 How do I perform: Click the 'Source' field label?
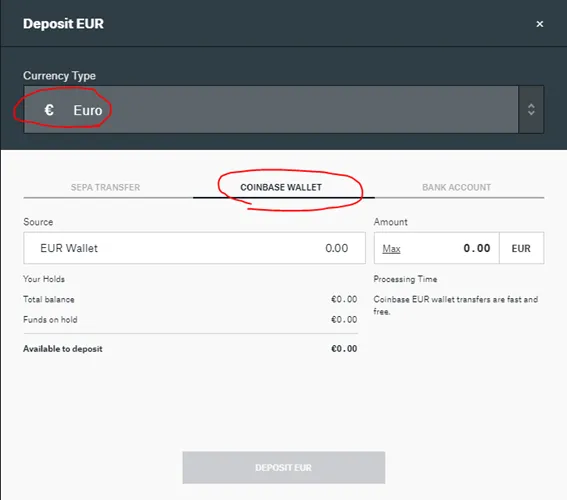point(38,222)
